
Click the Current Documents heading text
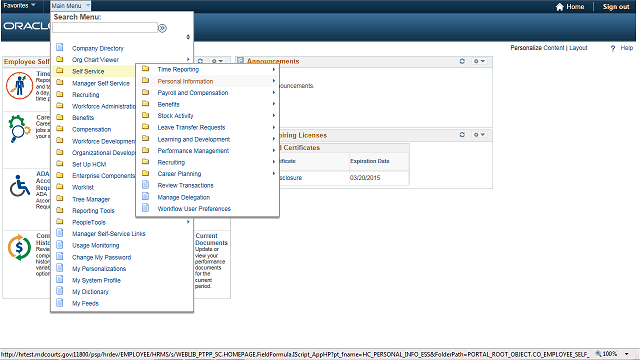click(x=211, y=239)
